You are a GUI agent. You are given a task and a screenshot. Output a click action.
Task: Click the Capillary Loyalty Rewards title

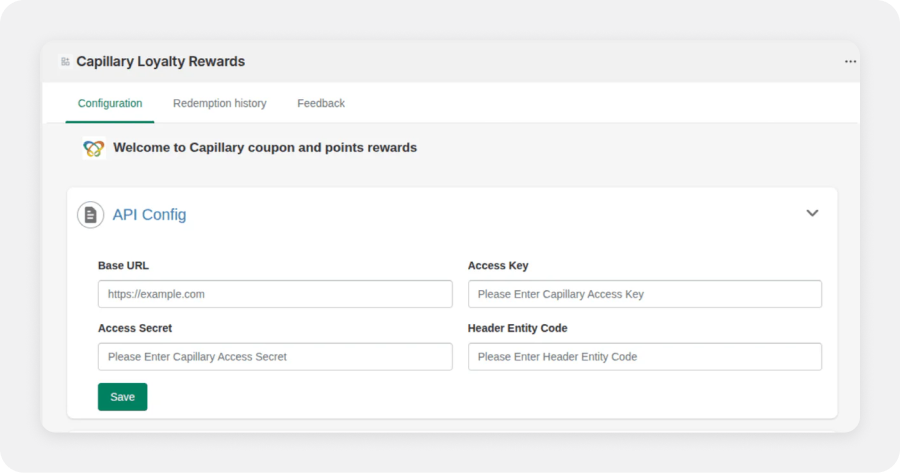(x=160, y=62)
